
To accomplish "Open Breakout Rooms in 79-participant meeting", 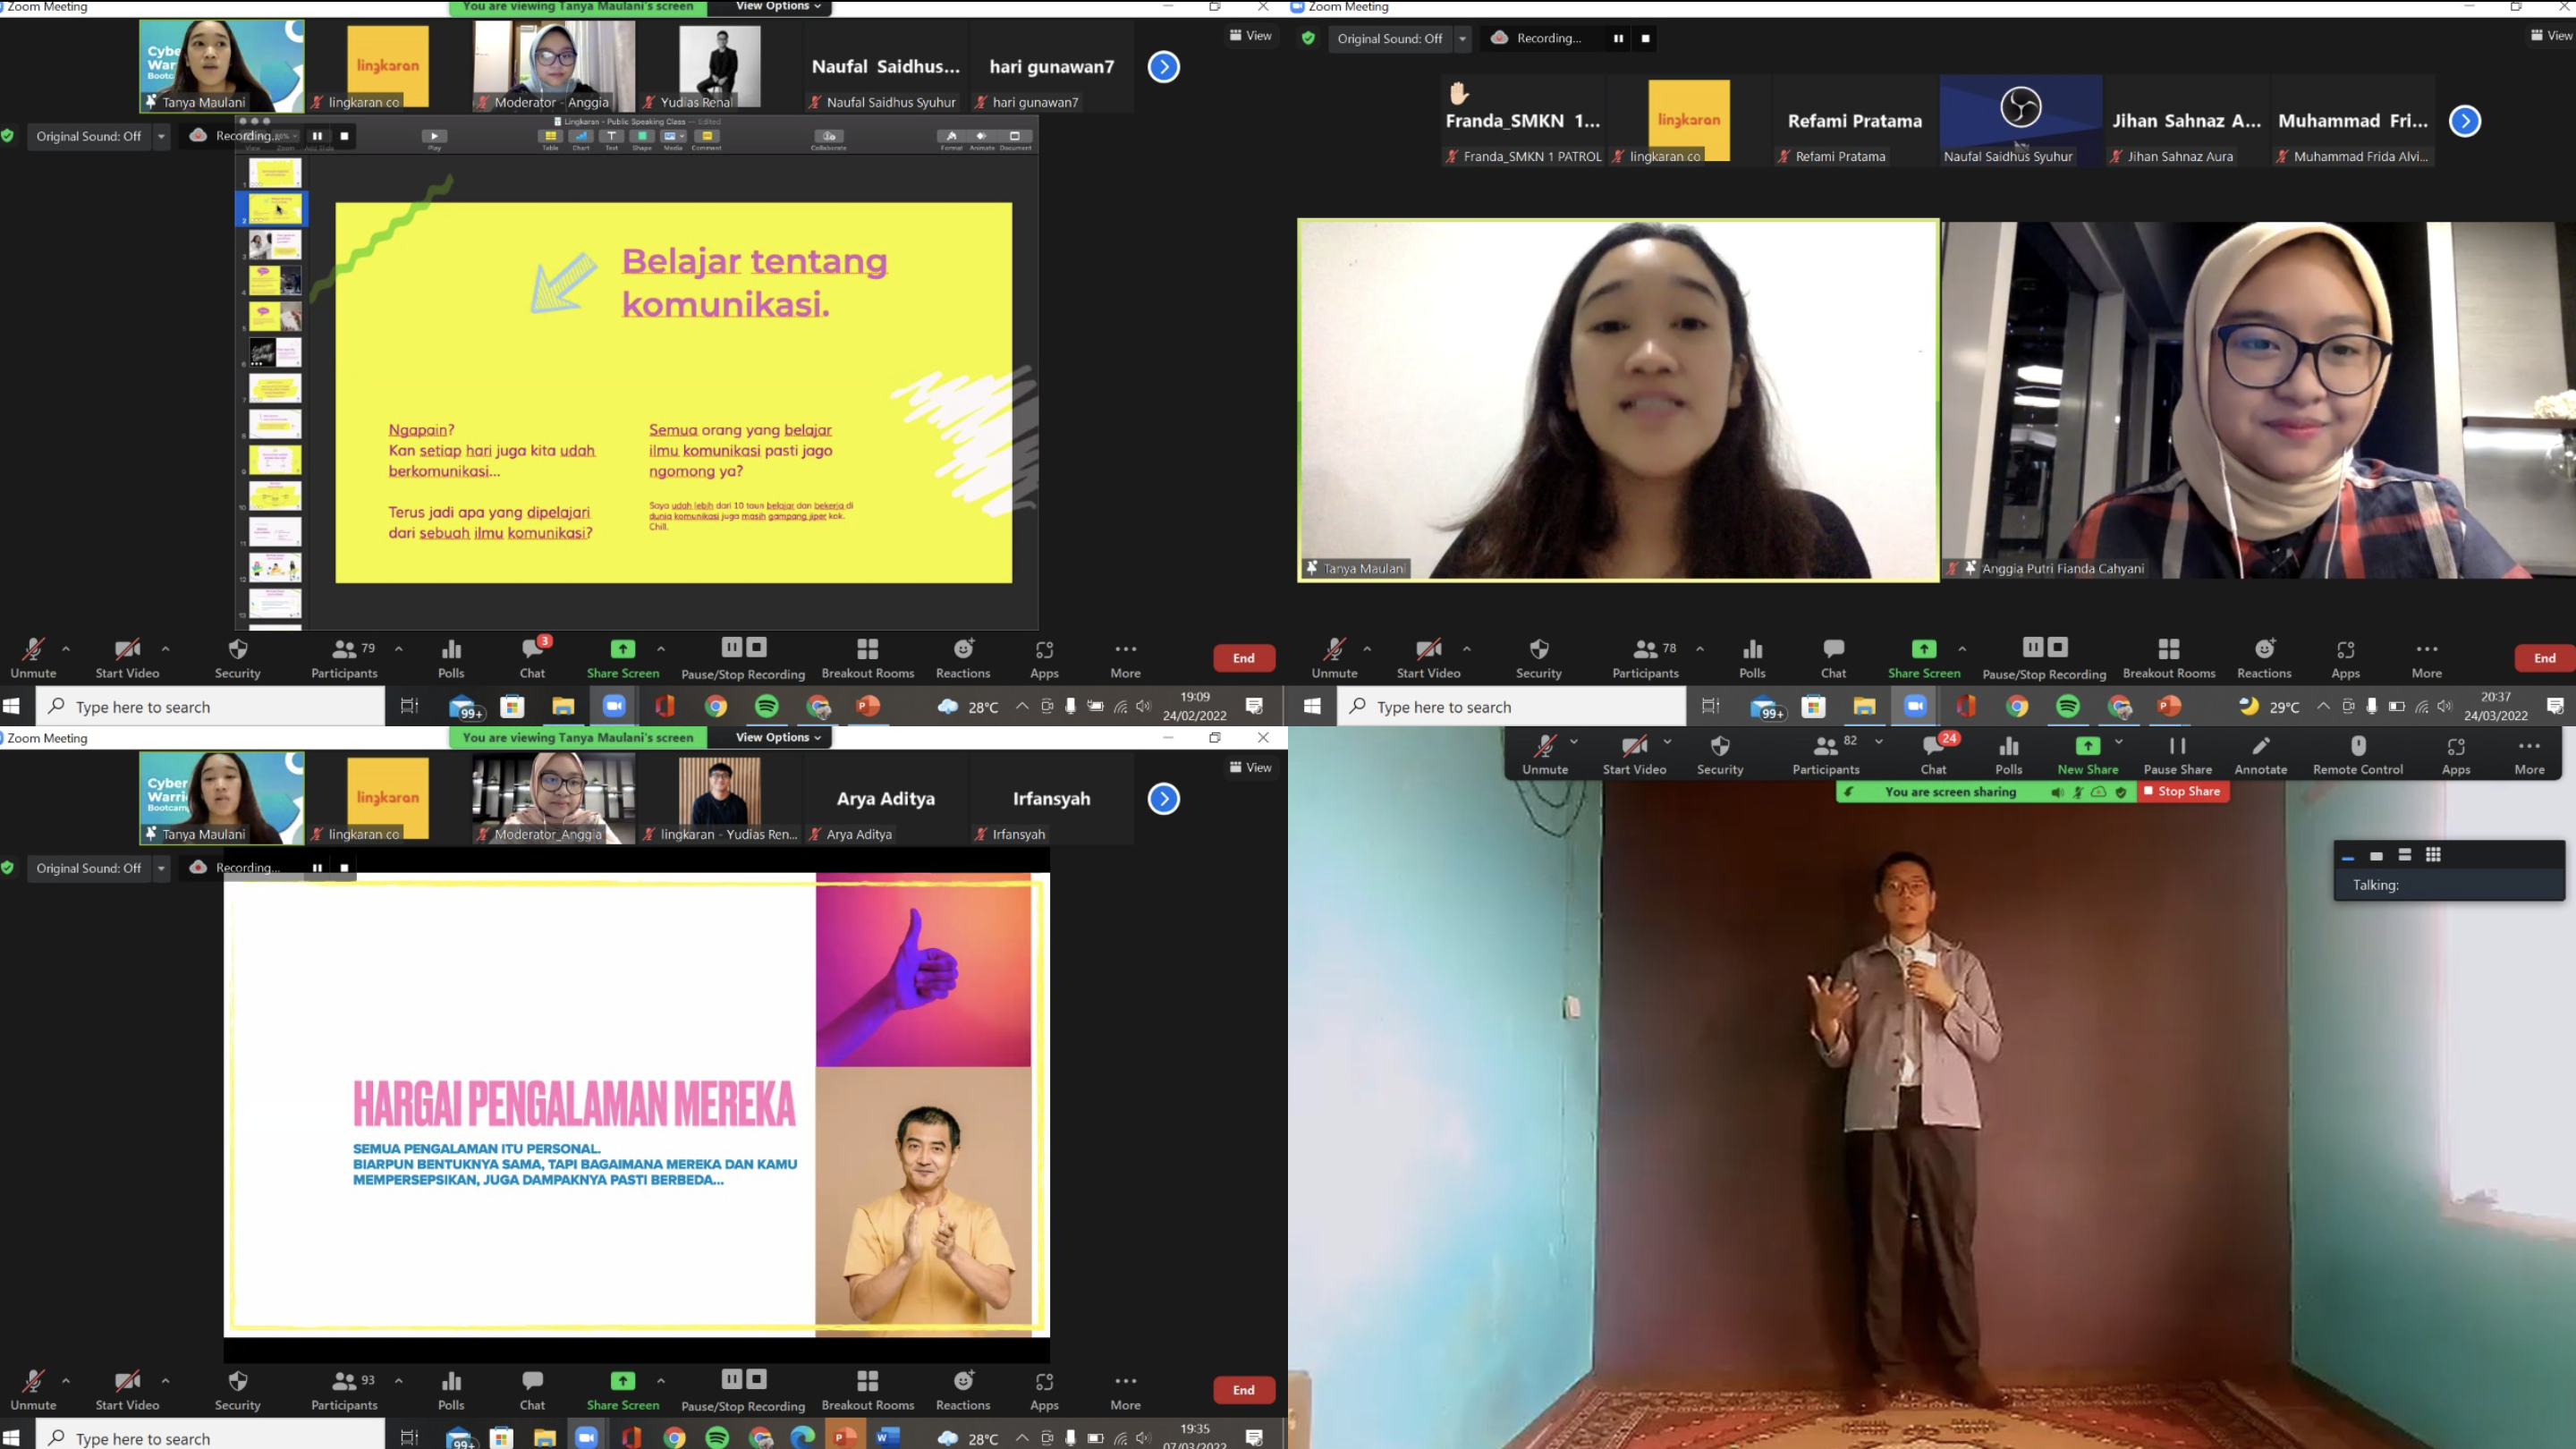I will point(868,659).
